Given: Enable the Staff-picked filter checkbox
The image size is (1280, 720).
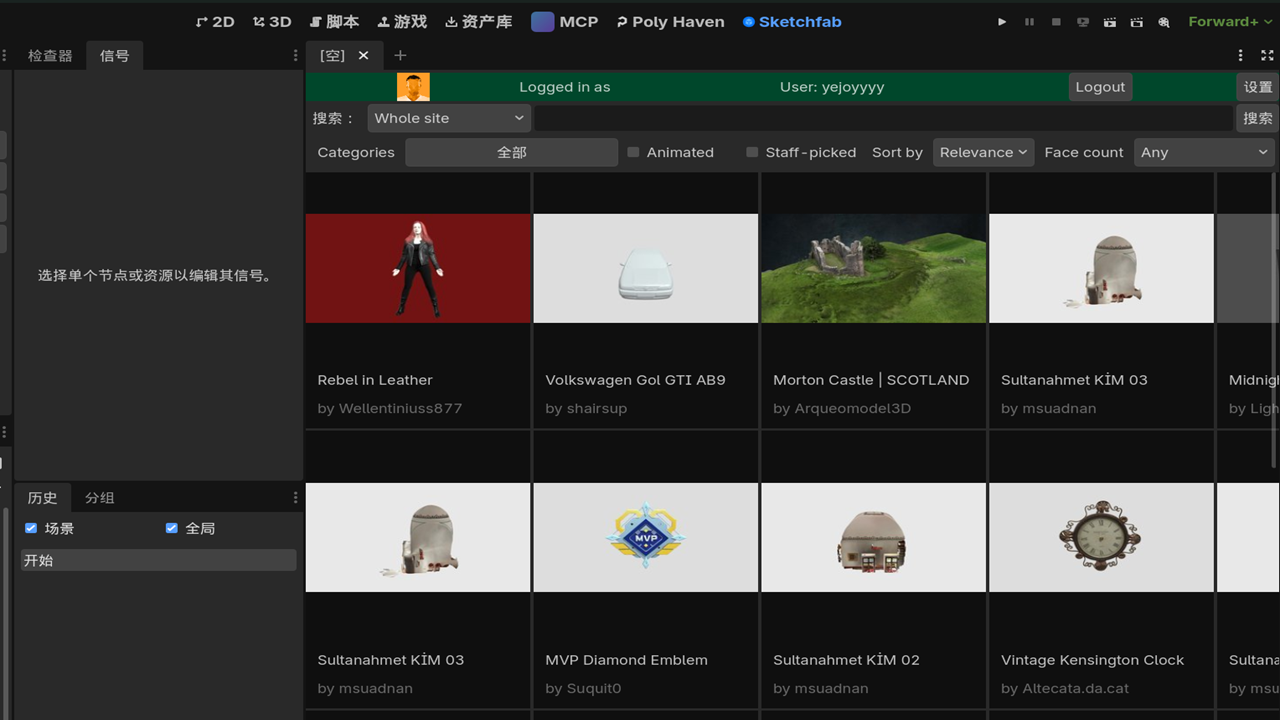Looking at the screenshot, I should (x=752, y=152).
